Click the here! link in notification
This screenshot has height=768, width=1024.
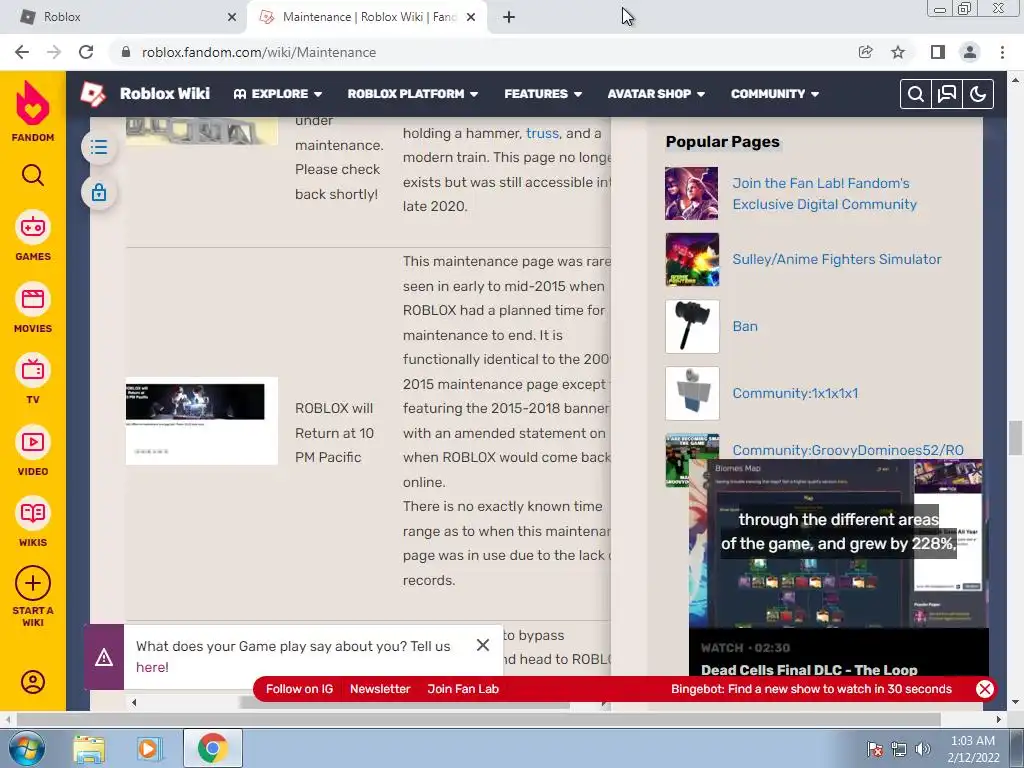coord(152,667)
